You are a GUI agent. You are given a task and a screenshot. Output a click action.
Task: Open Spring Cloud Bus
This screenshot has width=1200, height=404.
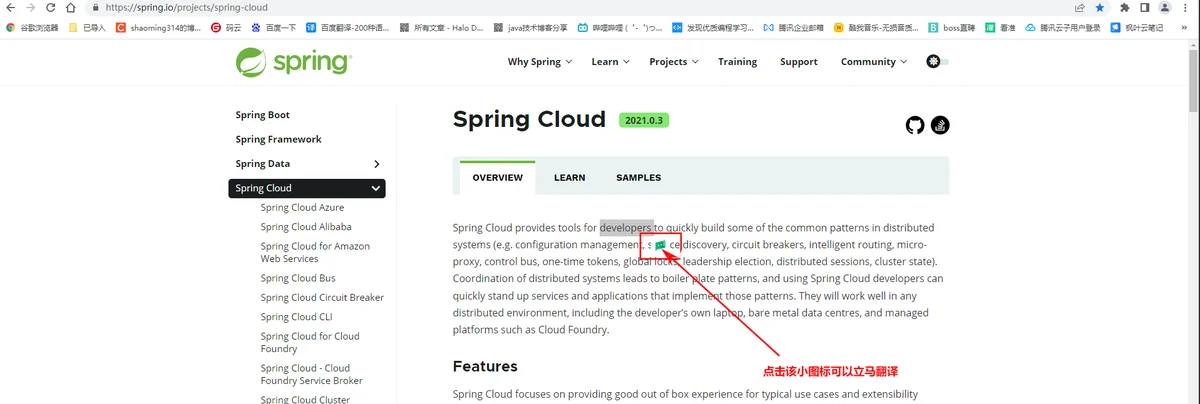(298, 278)
